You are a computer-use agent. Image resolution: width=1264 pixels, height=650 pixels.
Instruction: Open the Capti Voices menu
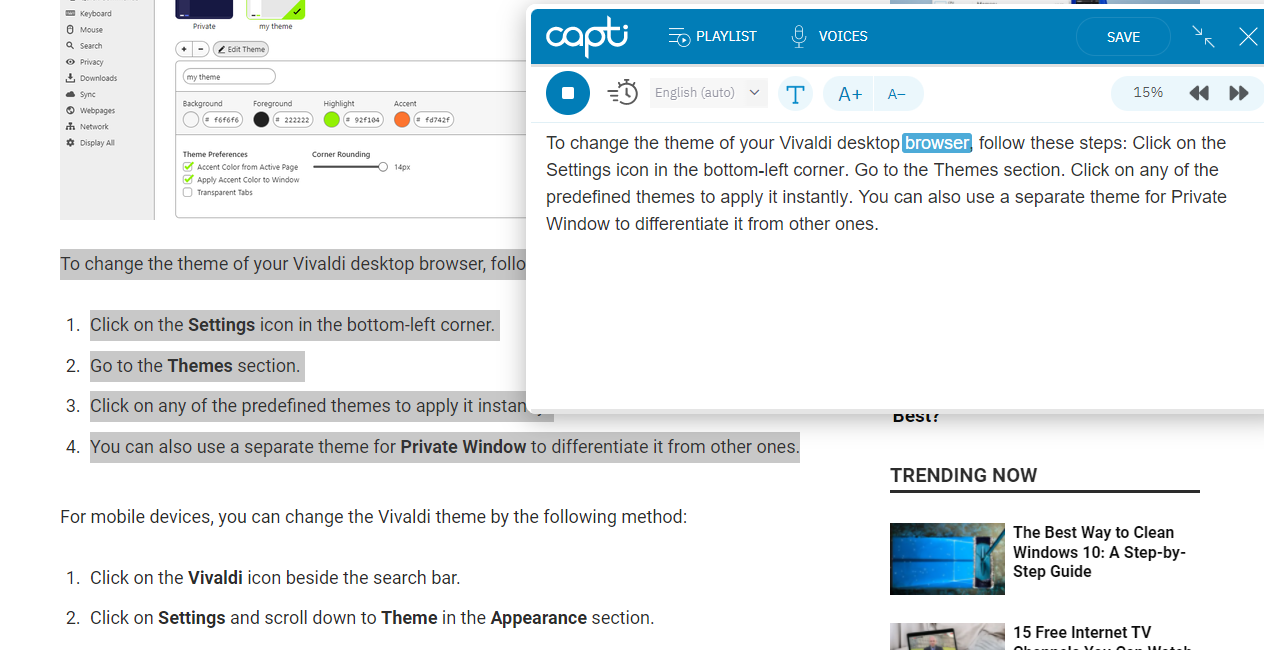click(829, 36)
